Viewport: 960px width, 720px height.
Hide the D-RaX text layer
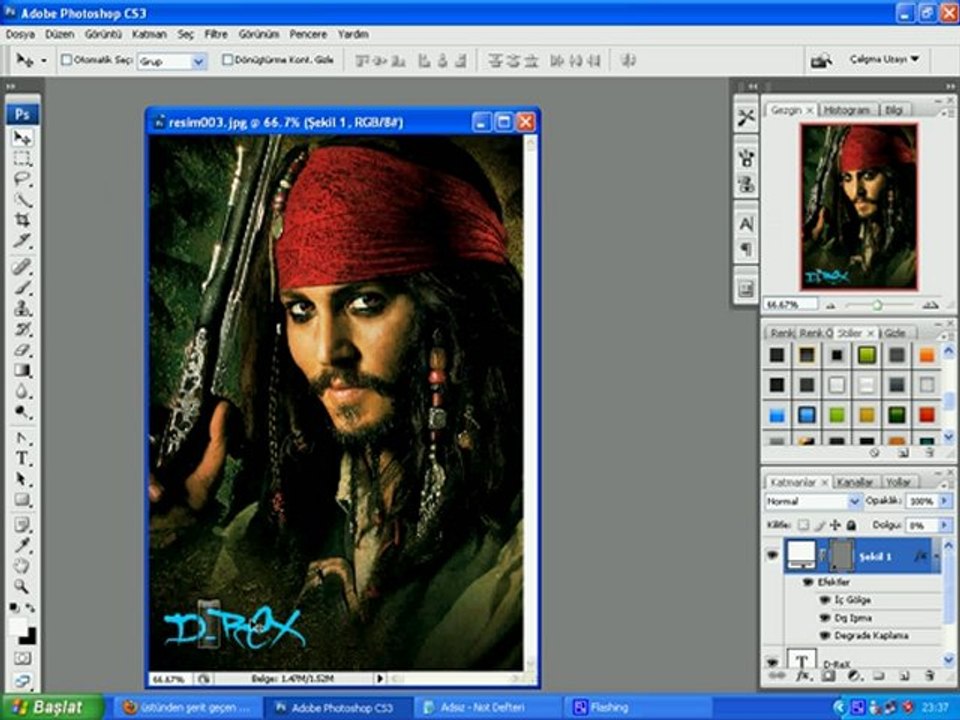773,662
